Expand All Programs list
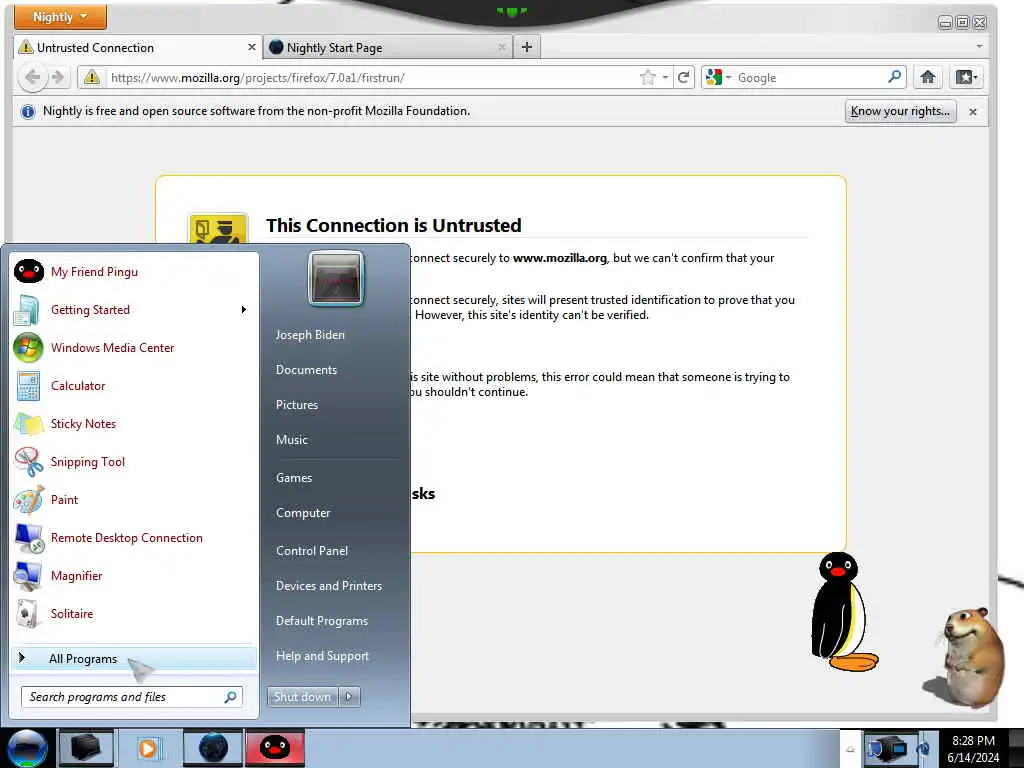This screenshot has height=768, width=1024. click(133, 658)
